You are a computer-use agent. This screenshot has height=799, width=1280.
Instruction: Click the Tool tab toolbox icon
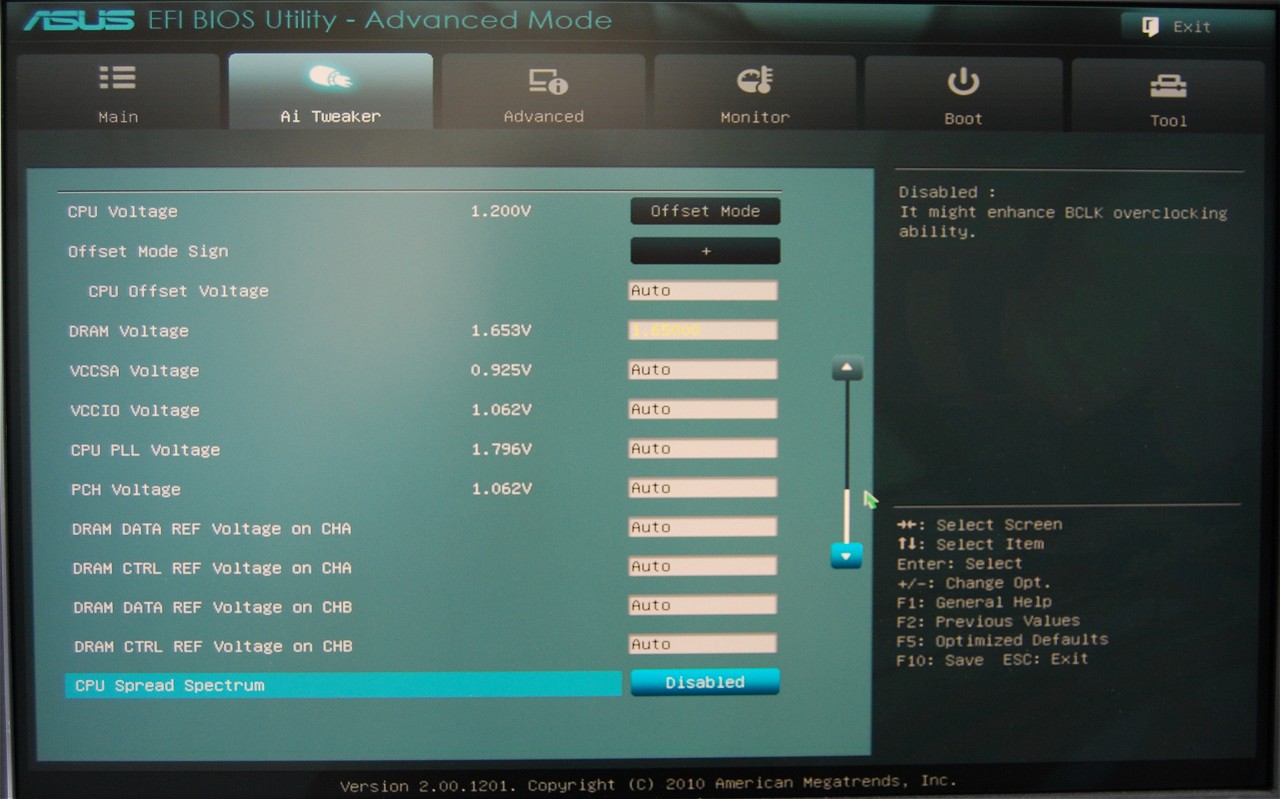[1168, 85]
